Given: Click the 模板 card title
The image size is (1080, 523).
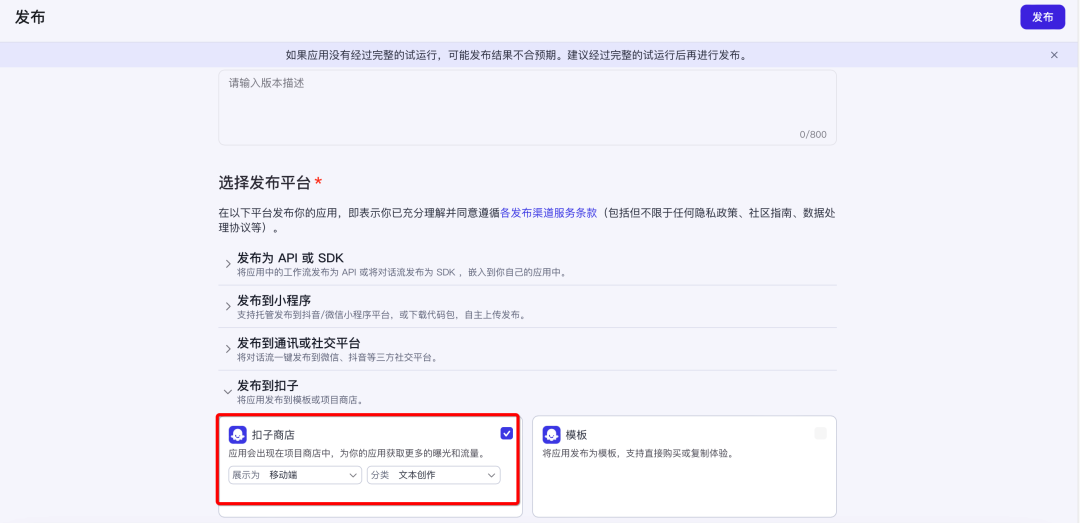Looking at the screenshot, I should pyautogui.click(x=577, y=435).
